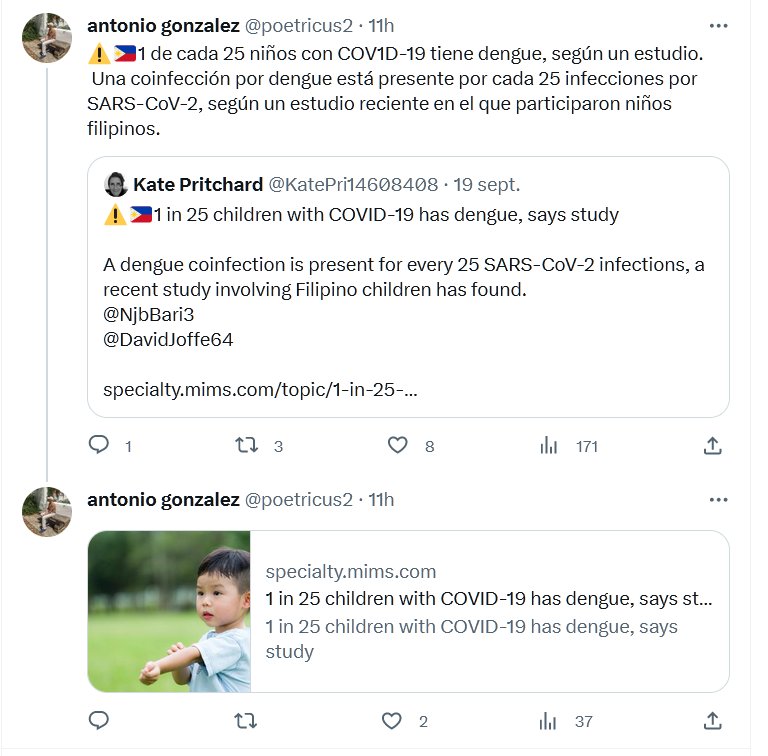The height and width of the screenshot is (756, 768).
Task: Open more options menu on first tweet
Action: 718,25
